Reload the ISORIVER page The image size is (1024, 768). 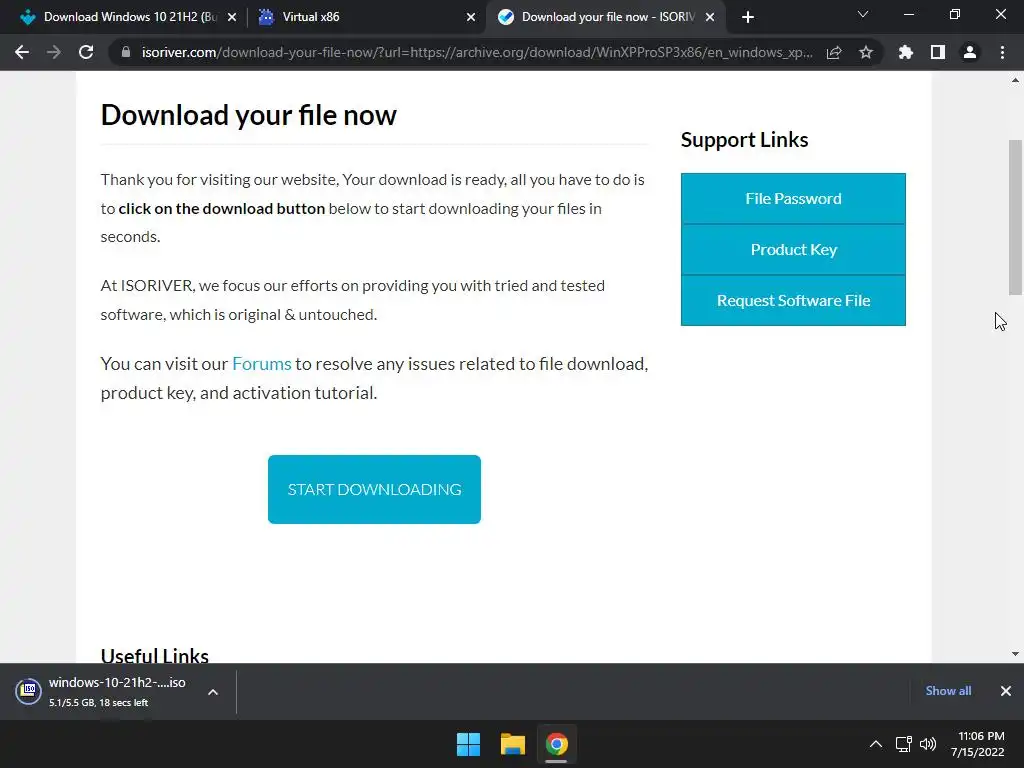coord(86,52)
